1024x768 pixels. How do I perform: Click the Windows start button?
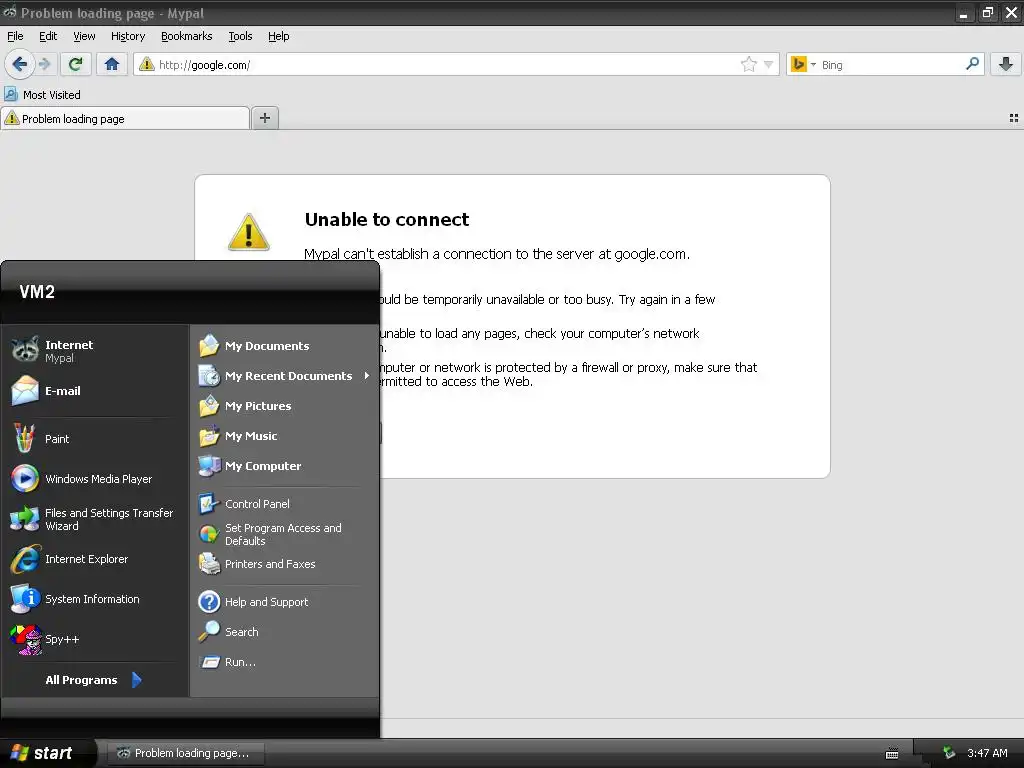tap(48, 753)
